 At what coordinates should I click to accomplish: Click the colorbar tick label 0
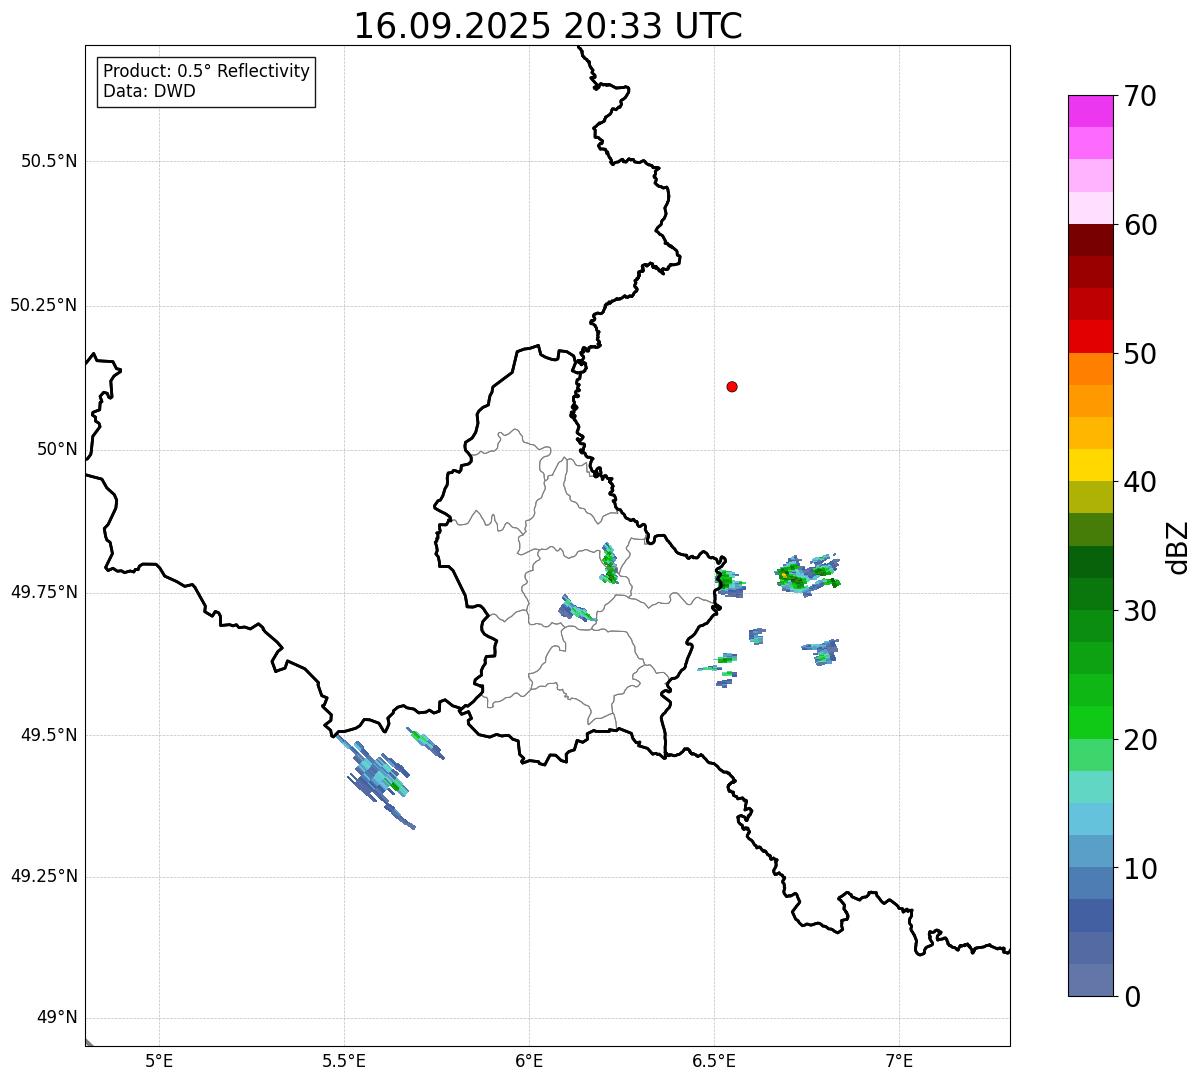coord(1132,997)
